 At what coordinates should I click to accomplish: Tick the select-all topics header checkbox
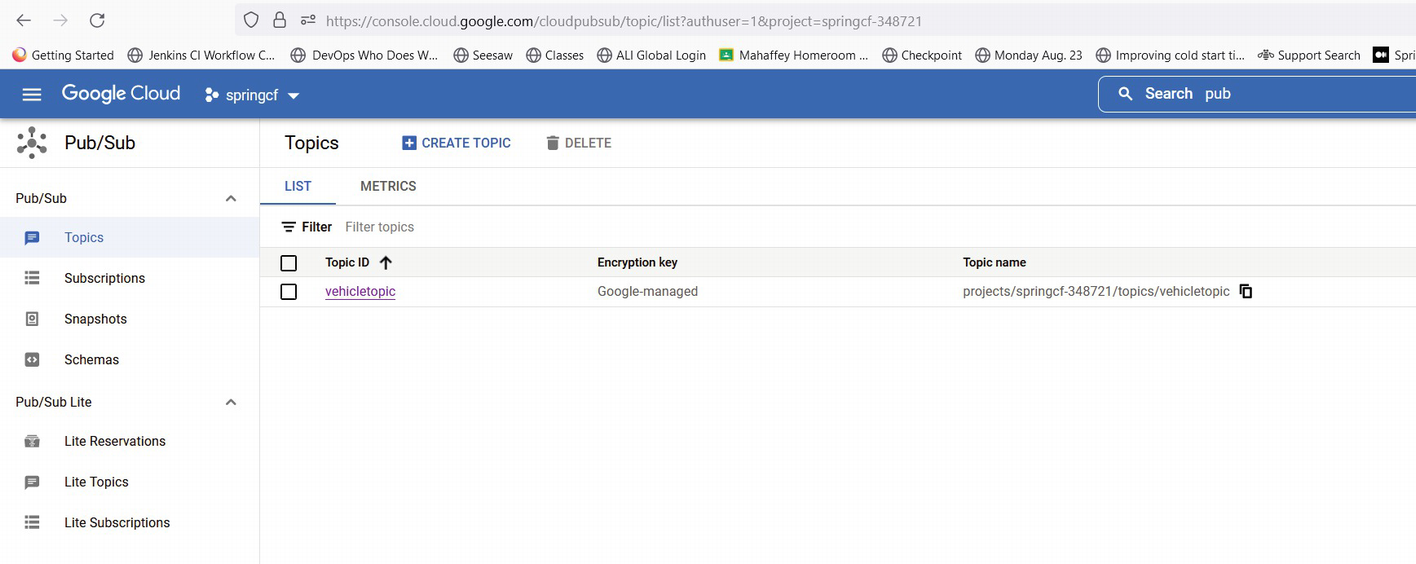tap(289, 263)
